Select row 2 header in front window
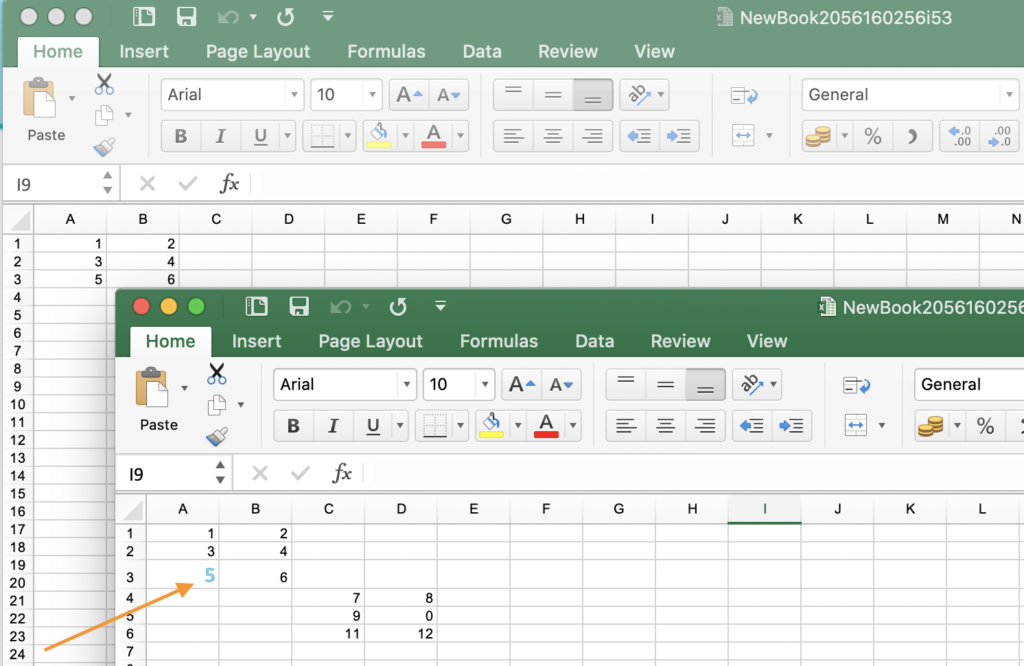 pos(130,551)
